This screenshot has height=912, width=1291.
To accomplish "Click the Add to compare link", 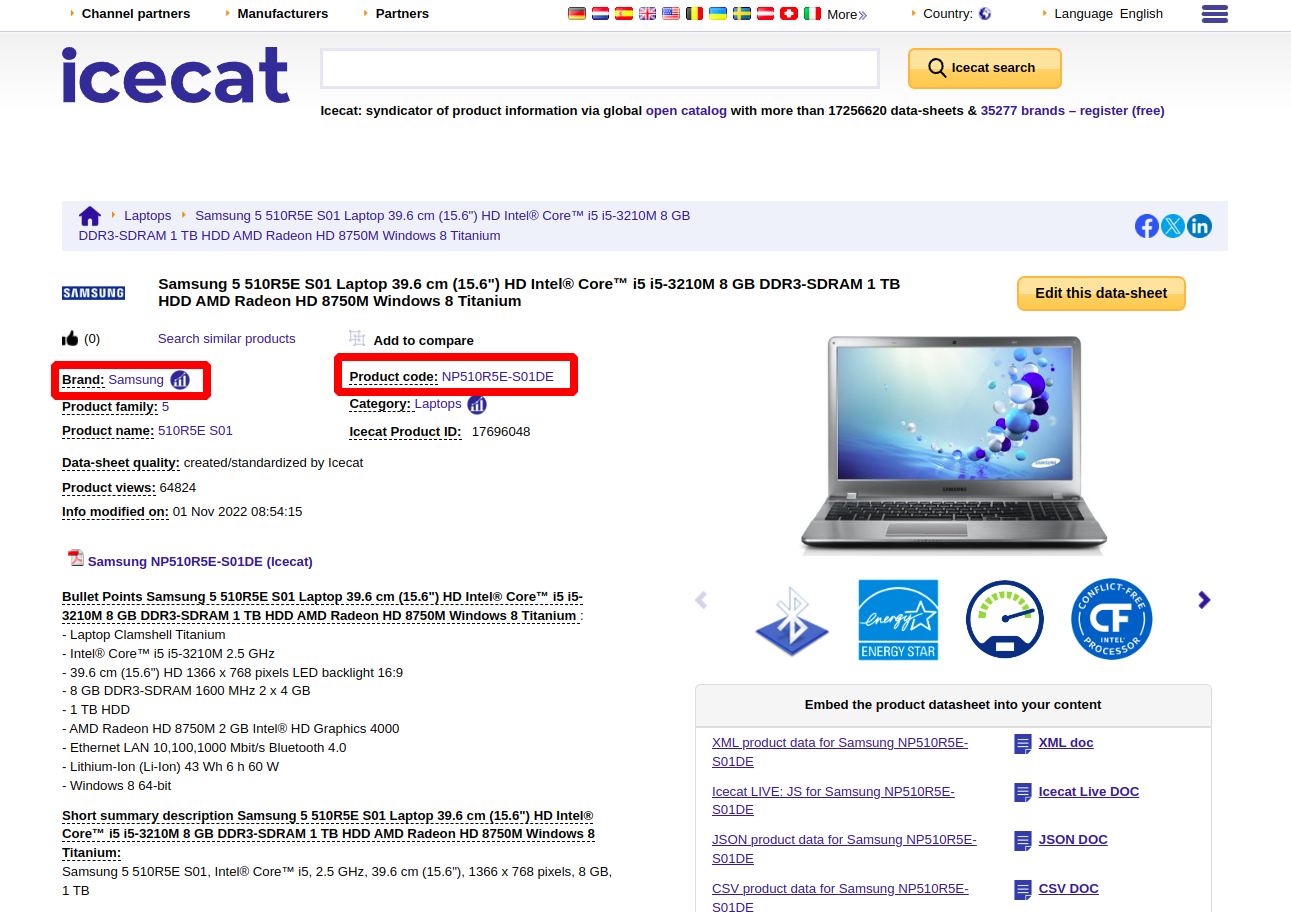I will 424,341.
